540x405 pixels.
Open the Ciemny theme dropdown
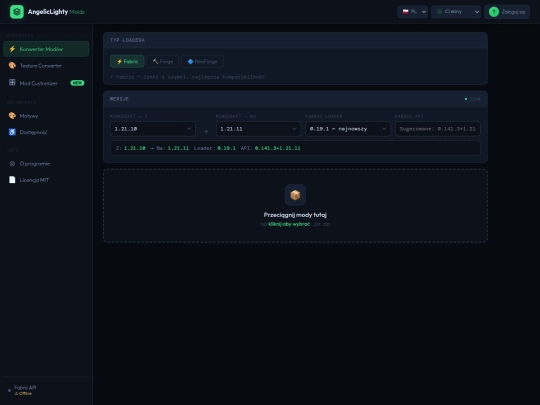coord(456,12)
